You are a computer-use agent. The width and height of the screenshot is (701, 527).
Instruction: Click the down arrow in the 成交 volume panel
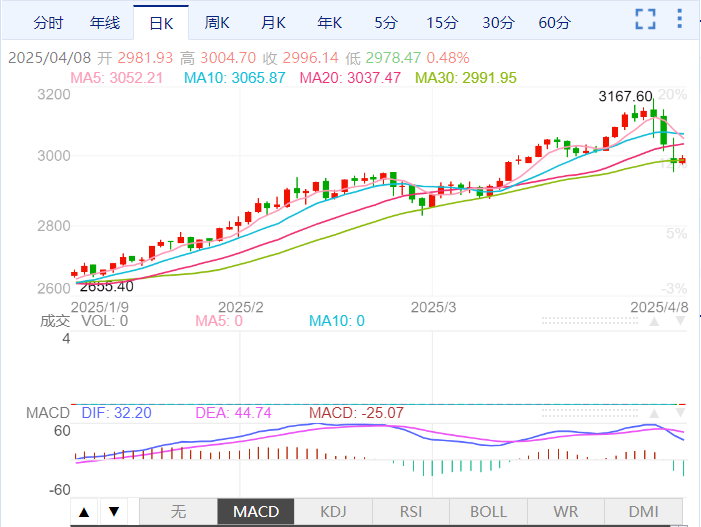(680, 321)
